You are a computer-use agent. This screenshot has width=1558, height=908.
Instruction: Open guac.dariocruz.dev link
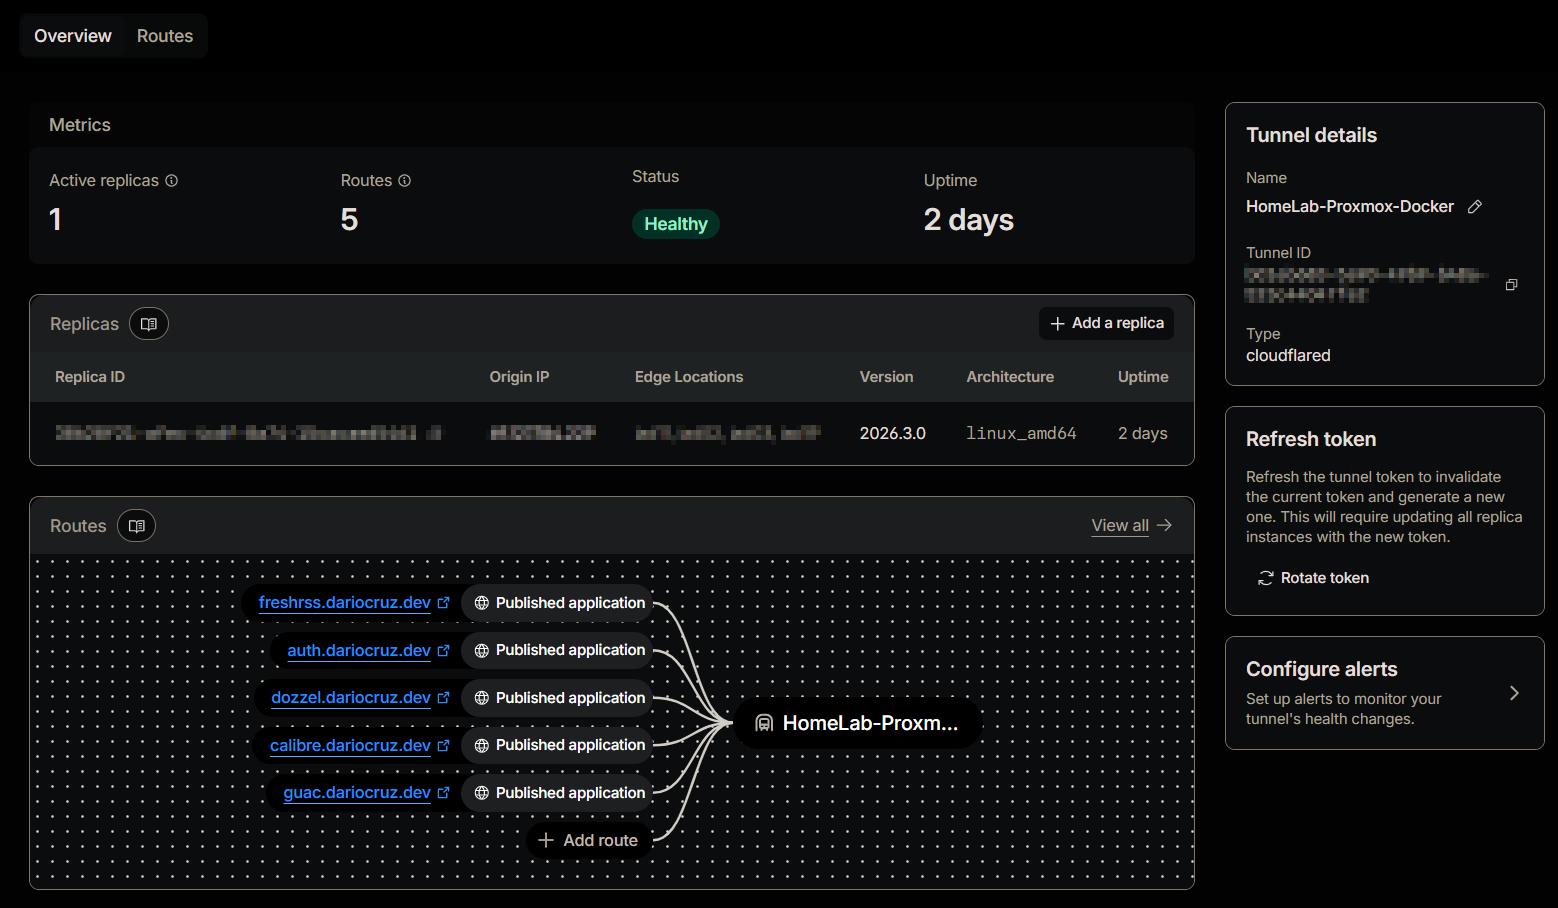pyautogui.click(x=357, y=793)
